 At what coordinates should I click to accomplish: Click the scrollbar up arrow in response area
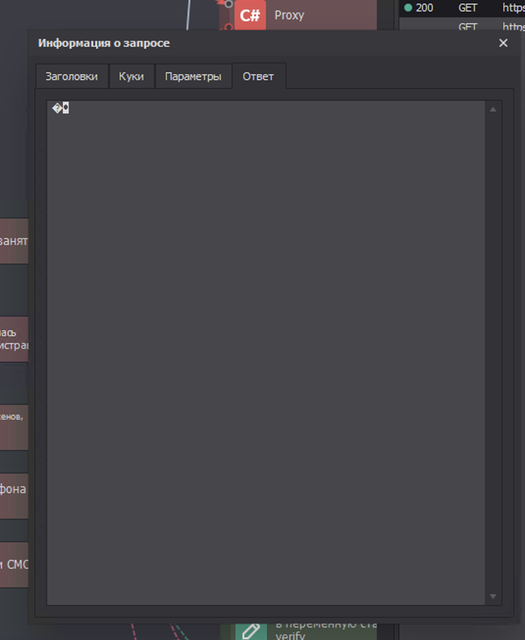[x=493, y=109]
